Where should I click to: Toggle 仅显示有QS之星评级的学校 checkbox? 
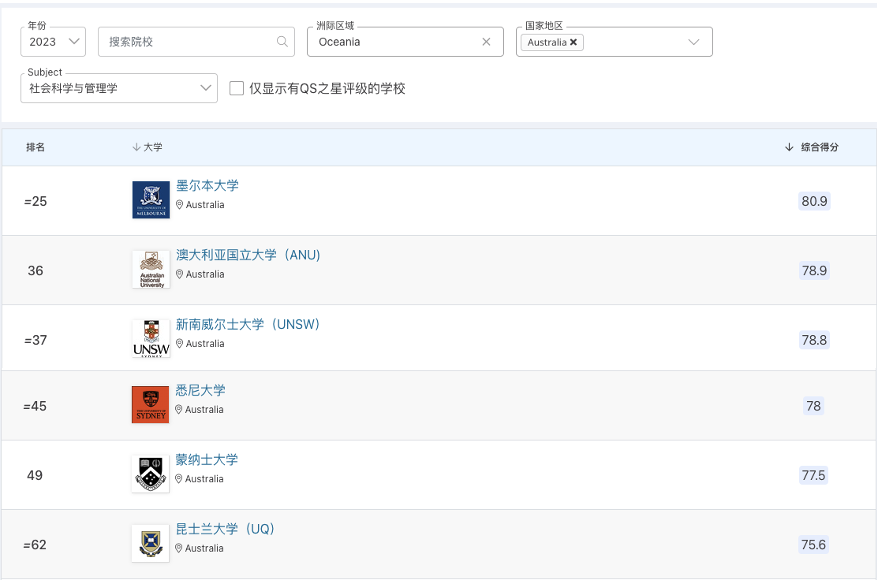[x=237, y=88]
